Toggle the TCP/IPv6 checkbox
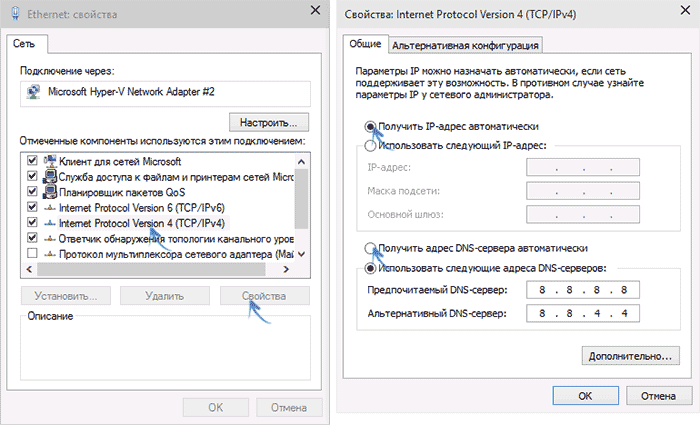The height and width of the screenshot is (425, 700). [32, 207]
